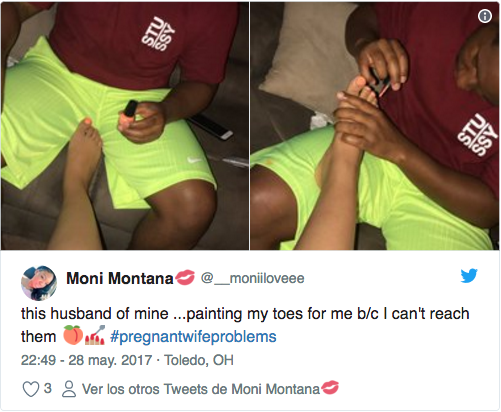This screenshot has height=412, width=501.
Task: Click the Toledo, OH location
Action: [199, 360]
